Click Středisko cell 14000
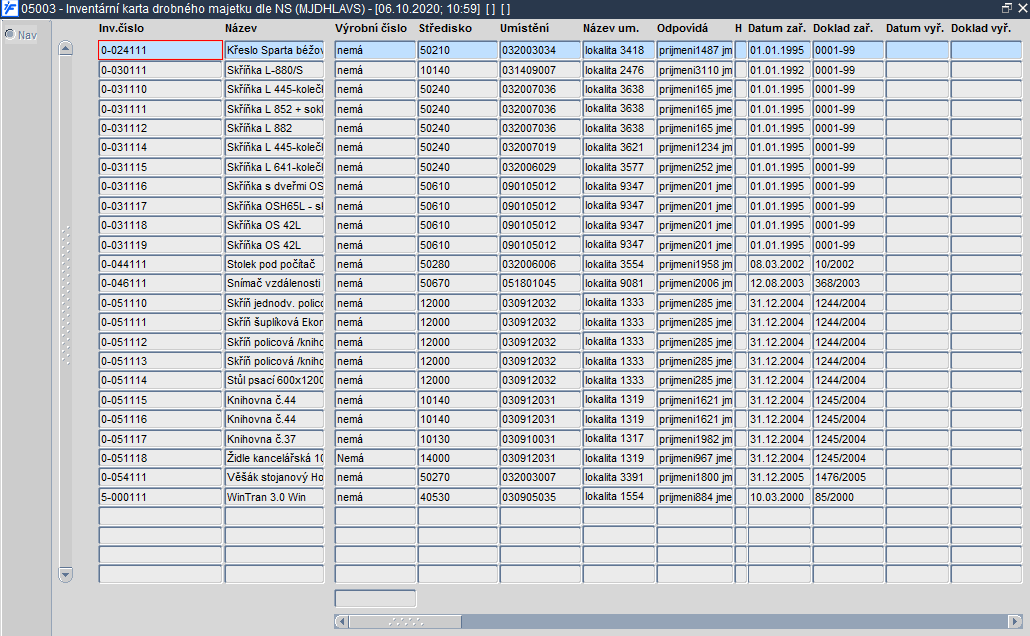The width and height of the screenshot is (1030, 636). point(457,458)
